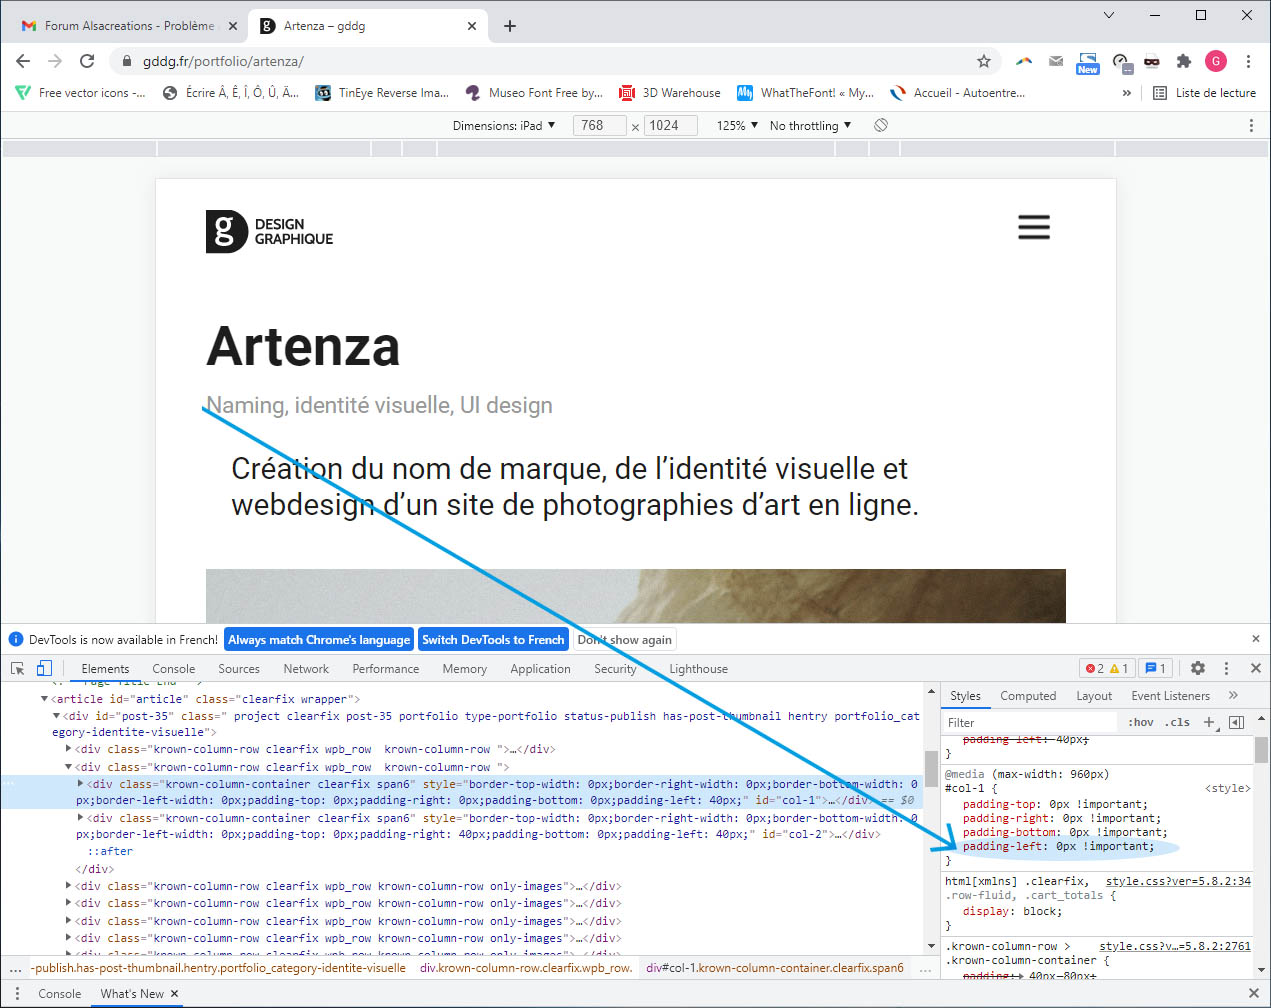Screen dimensions: 1271x1008
Task: Open the 3D Warehouse bookmark
Action: point(669,93)
